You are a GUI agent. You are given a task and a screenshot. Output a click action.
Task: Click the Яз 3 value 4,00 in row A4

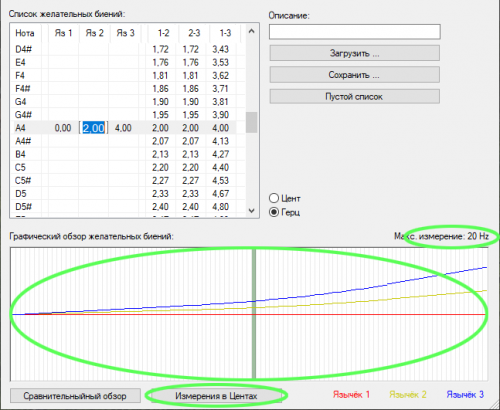123,128
